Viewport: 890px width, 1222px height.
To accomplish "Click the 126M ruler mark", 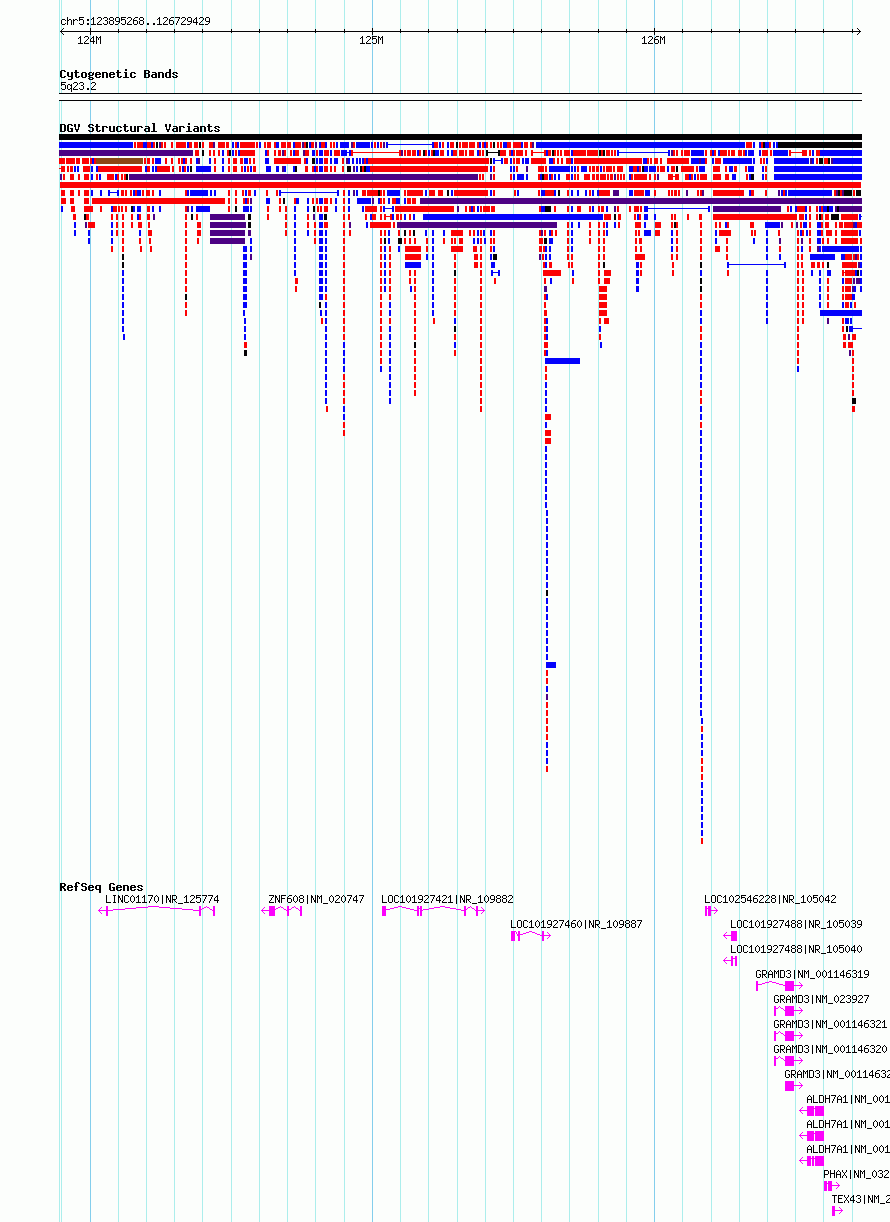I will coord(653,41).
